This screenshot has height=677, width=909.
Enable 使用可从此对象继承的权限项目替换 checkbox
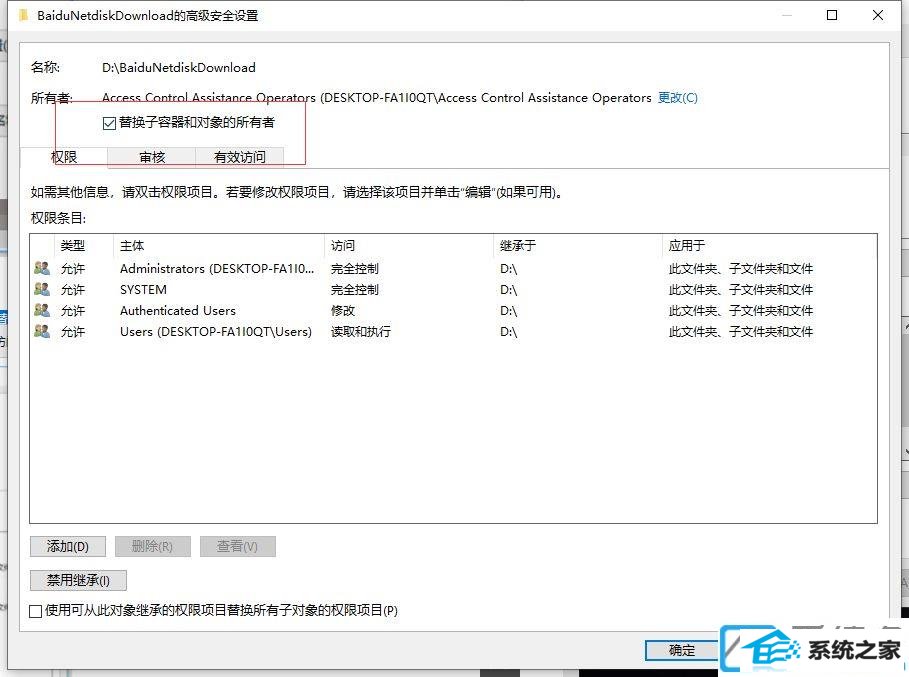[35, 611]
